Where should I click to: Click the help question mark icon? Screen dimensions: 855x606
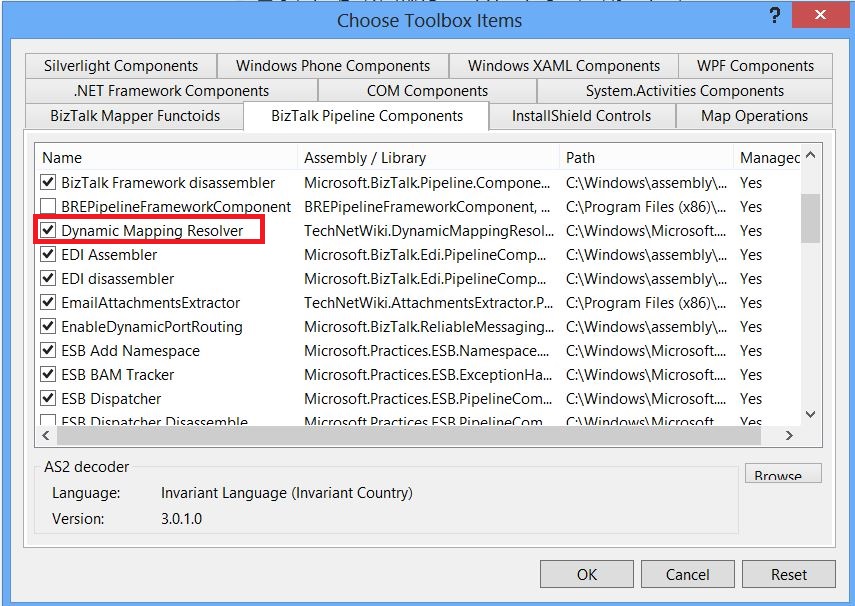point(775,15)
